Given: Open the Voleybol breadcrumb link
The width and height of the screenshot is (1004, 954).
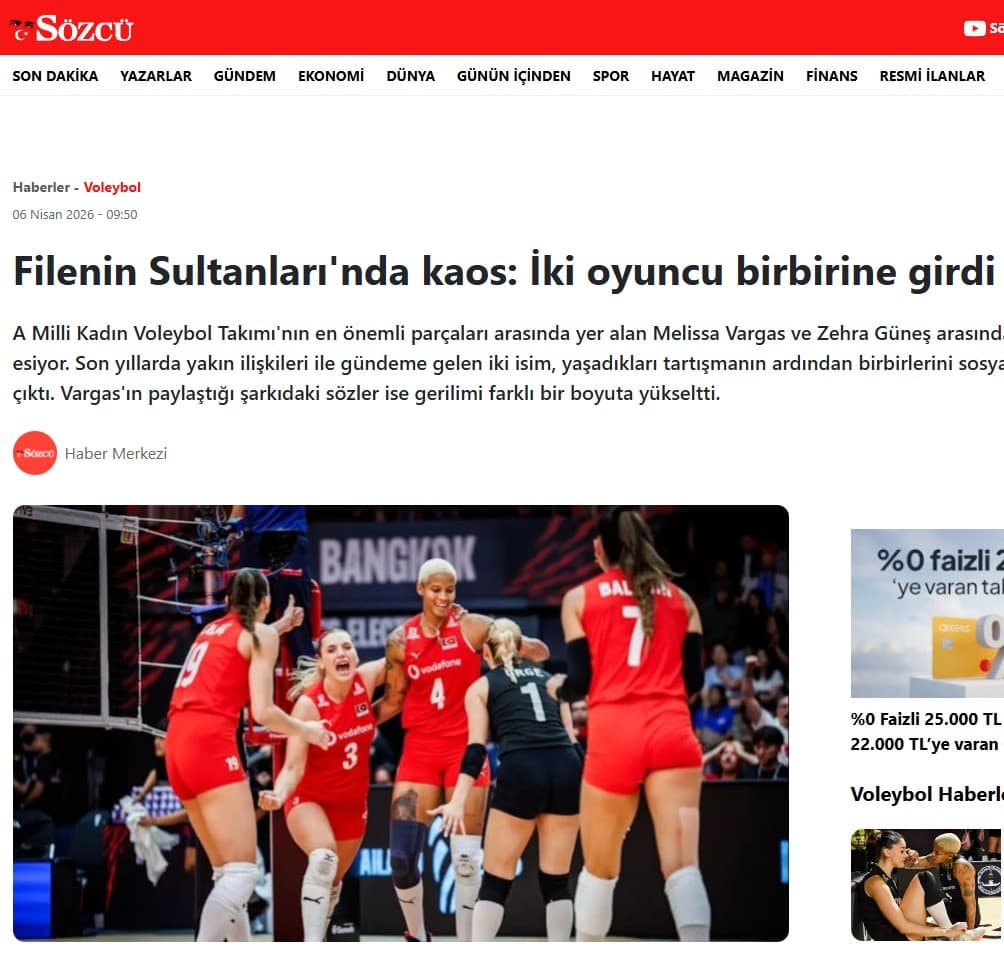Looking at the screenshot, I should [x=112, y=187].
